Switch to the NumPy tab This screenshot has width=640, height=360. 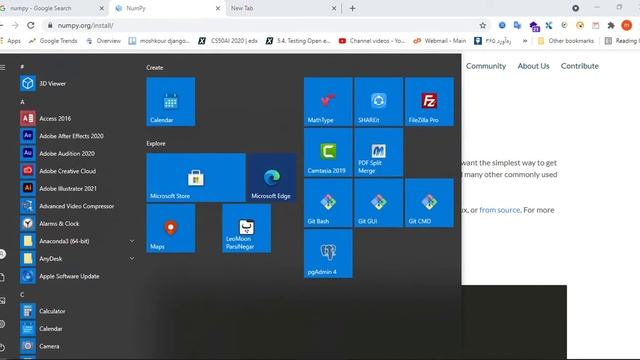click(168, 8)
